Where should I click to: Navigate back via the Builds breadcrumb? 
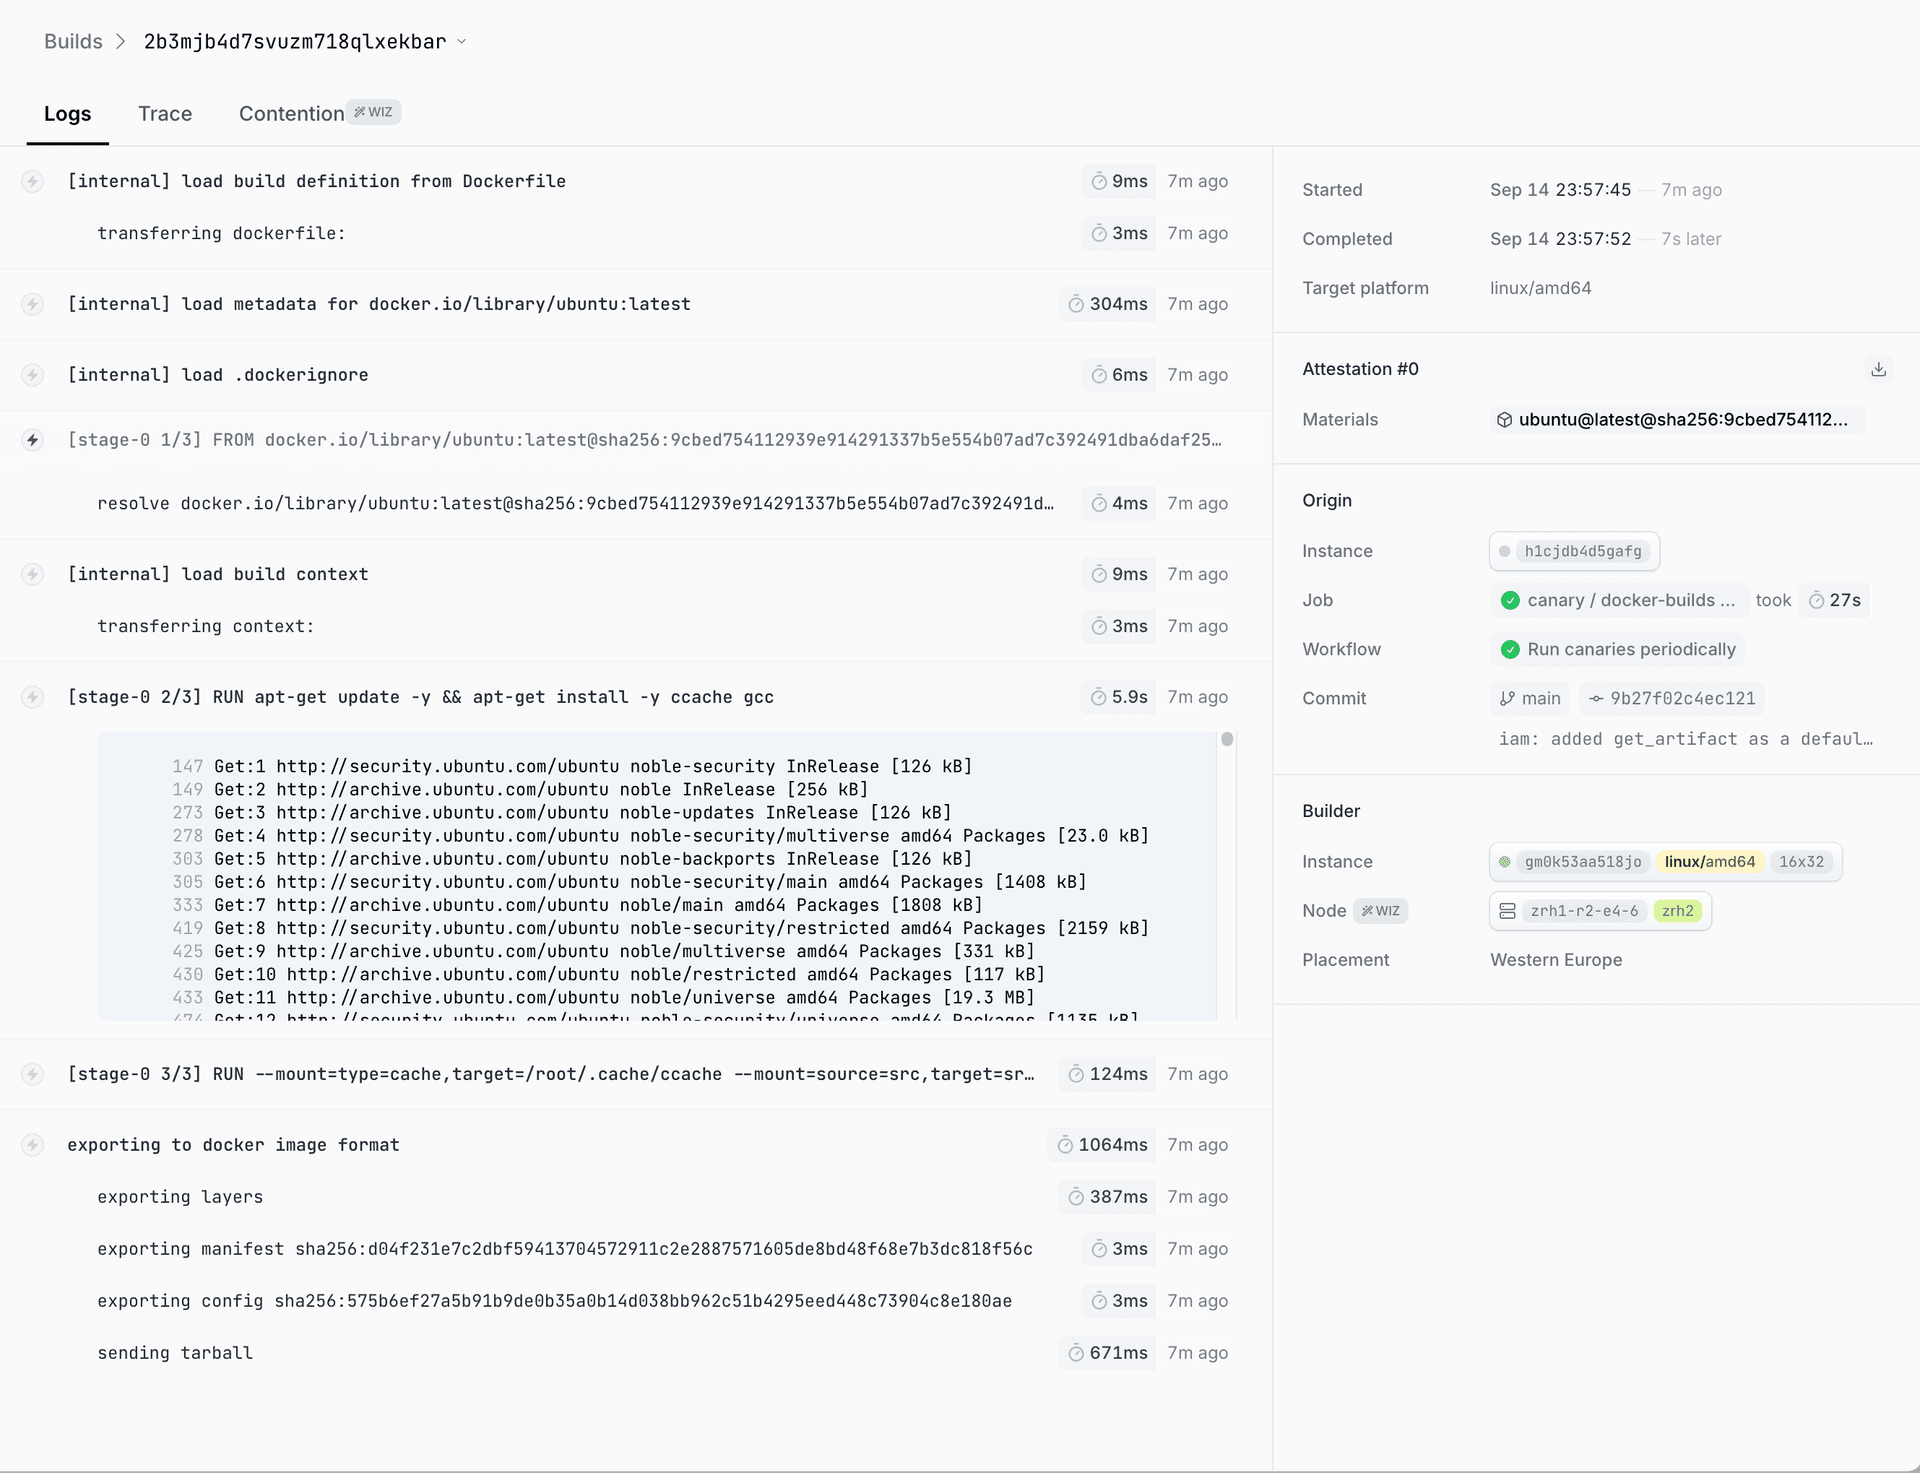click(x=73, y=41)
